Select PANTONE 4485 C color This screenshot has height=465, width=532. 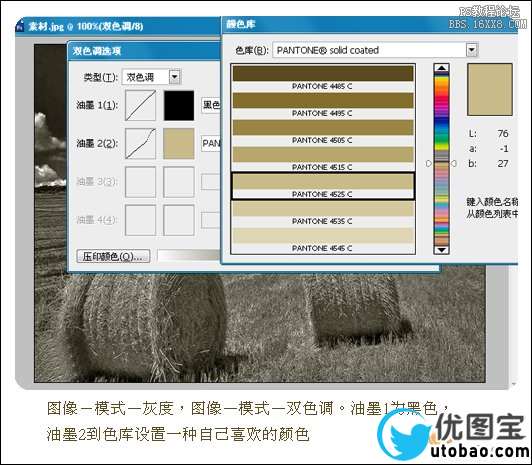(323, 78)
